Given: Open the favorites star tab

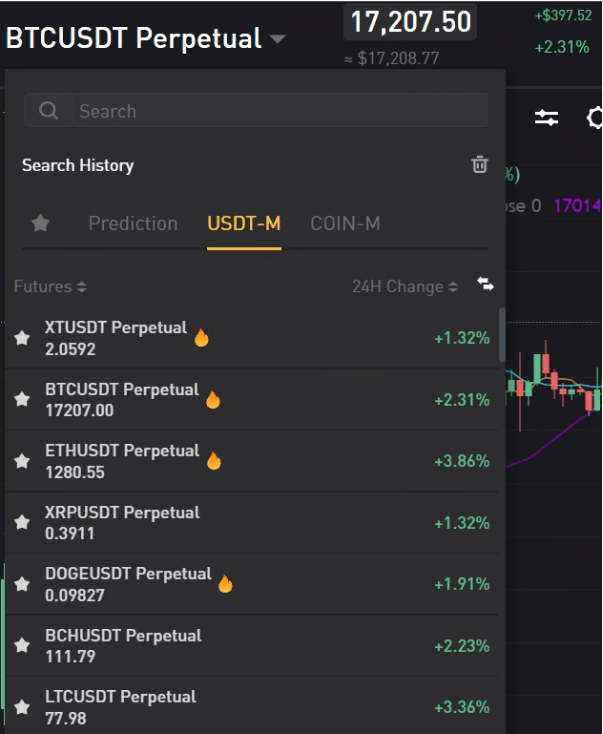Looking at the screenshot, I should 41,223.
